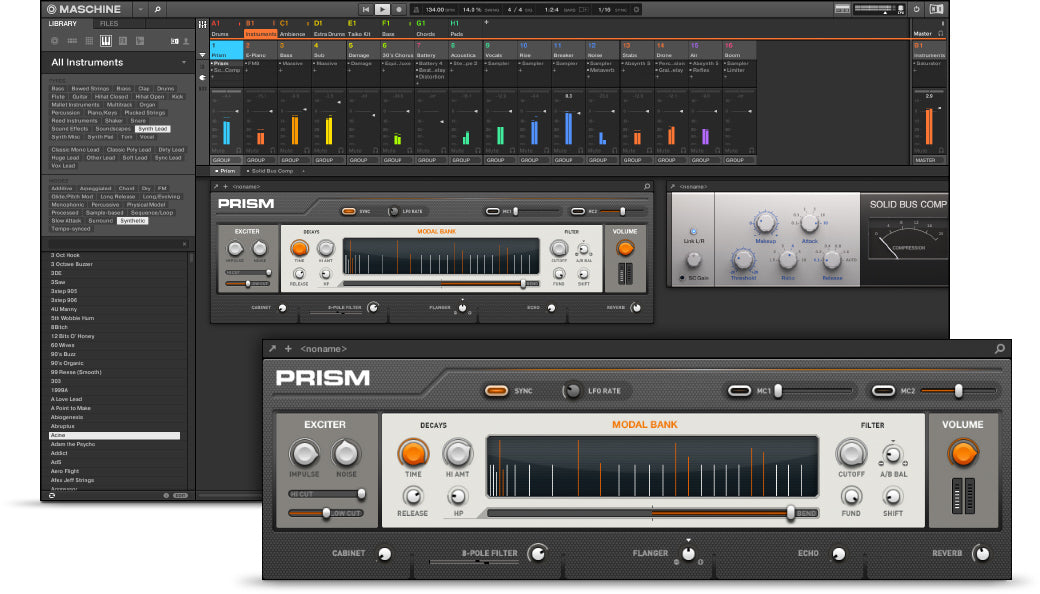Select the Instruments keyboard browser icon
Viewport: 1040px width, 594px height.
click(105, 41)
